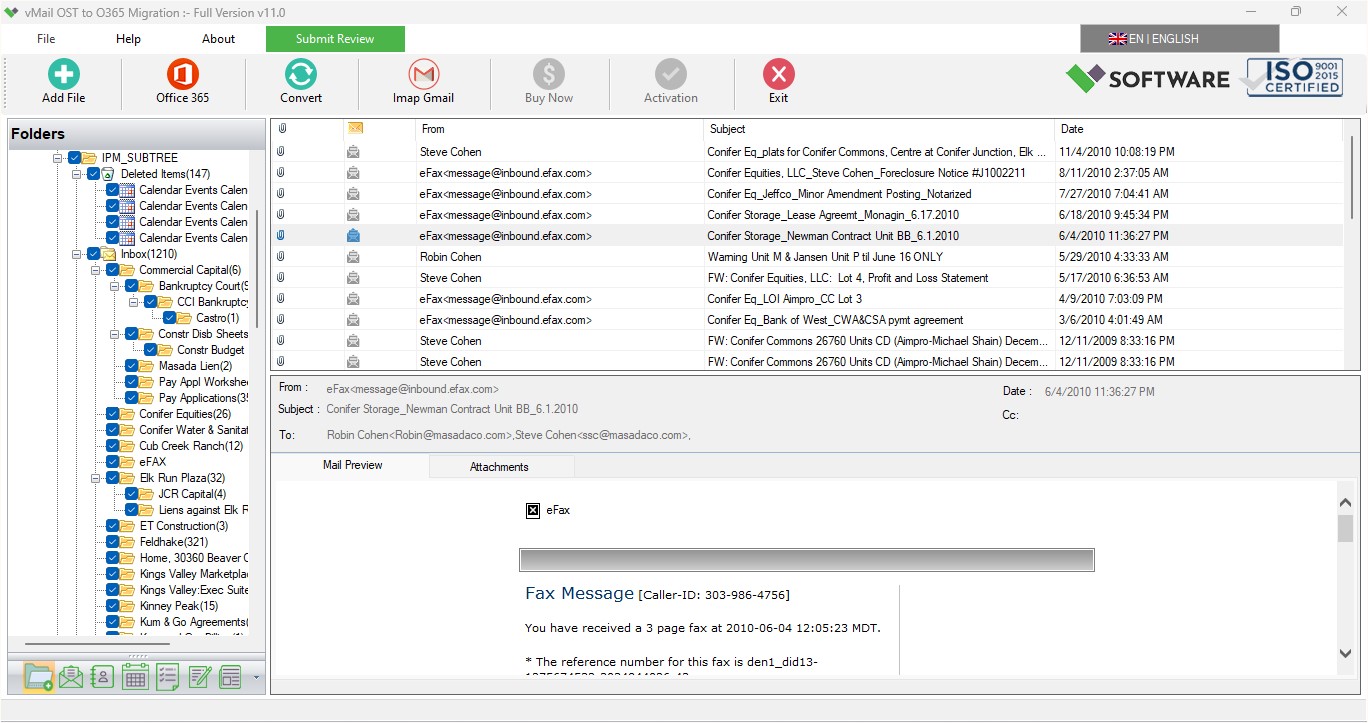Collapse the IPM_SUBTREE tree node
The width and height of the screenshot is (1368, 723).
coord(58,158)
